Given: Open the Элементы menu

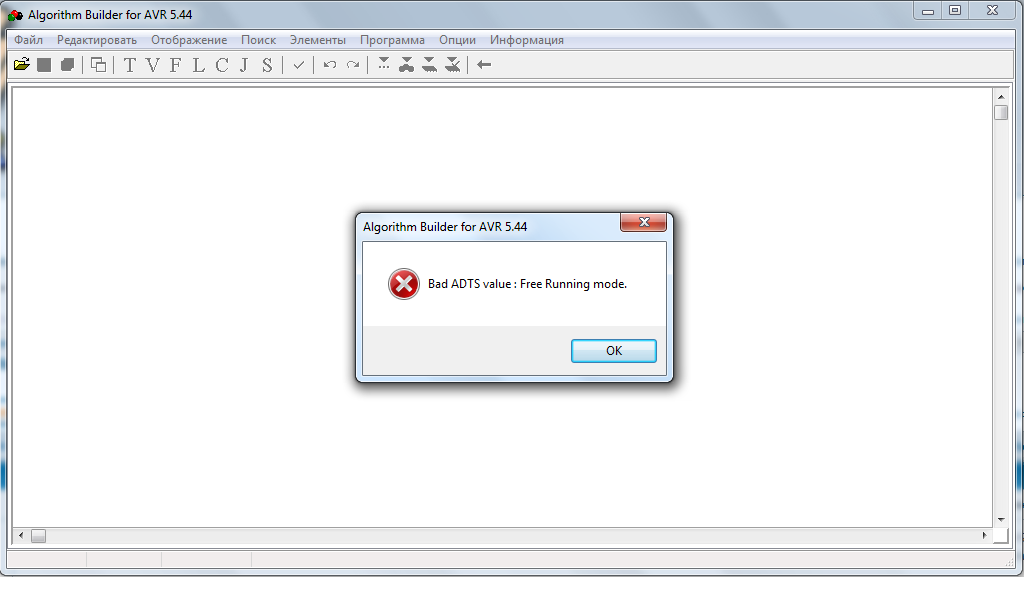Looking at the screenshot, I should pyautogui.click(x=317, y=40).
